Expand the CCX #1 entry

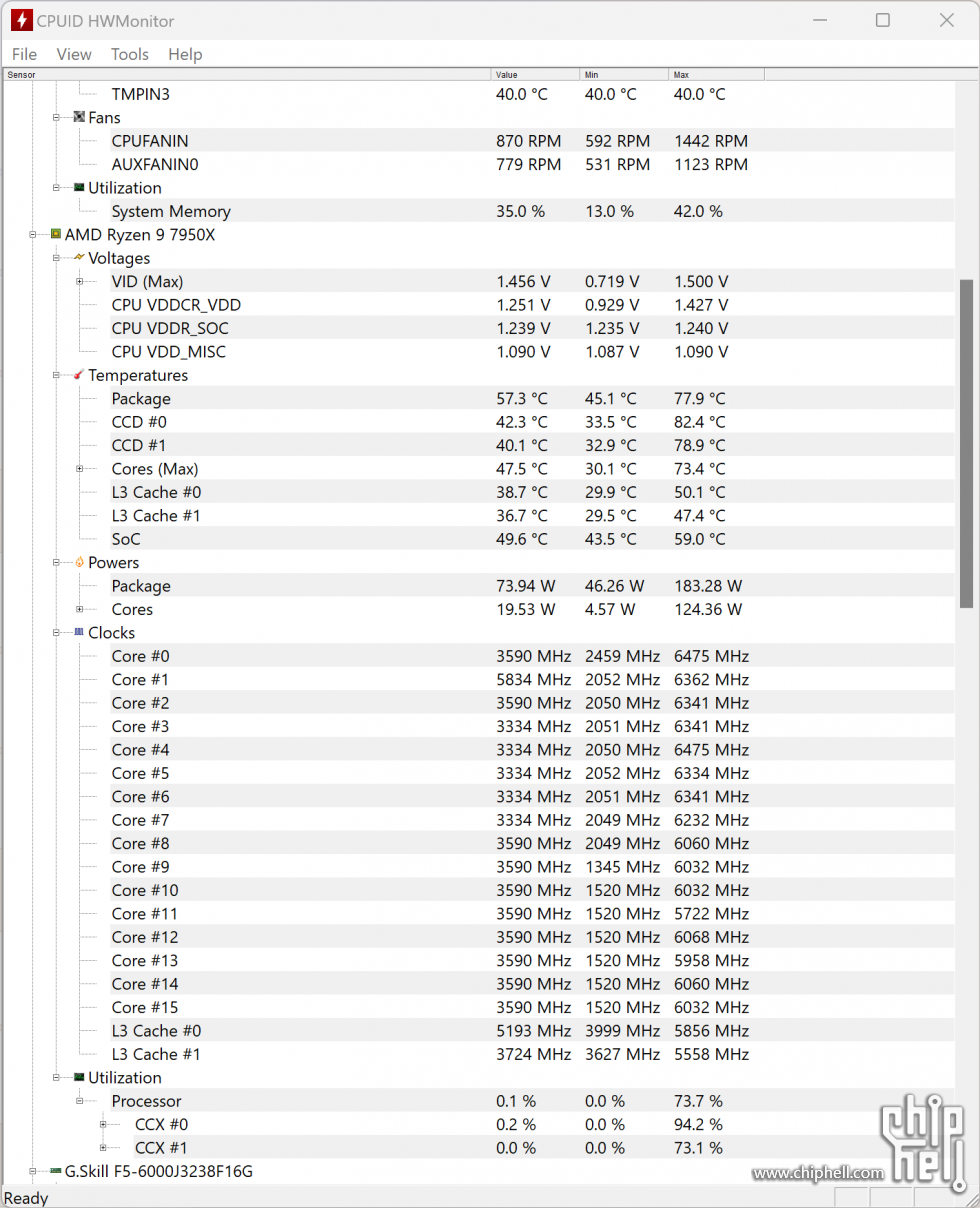(x=103, y=1147)
